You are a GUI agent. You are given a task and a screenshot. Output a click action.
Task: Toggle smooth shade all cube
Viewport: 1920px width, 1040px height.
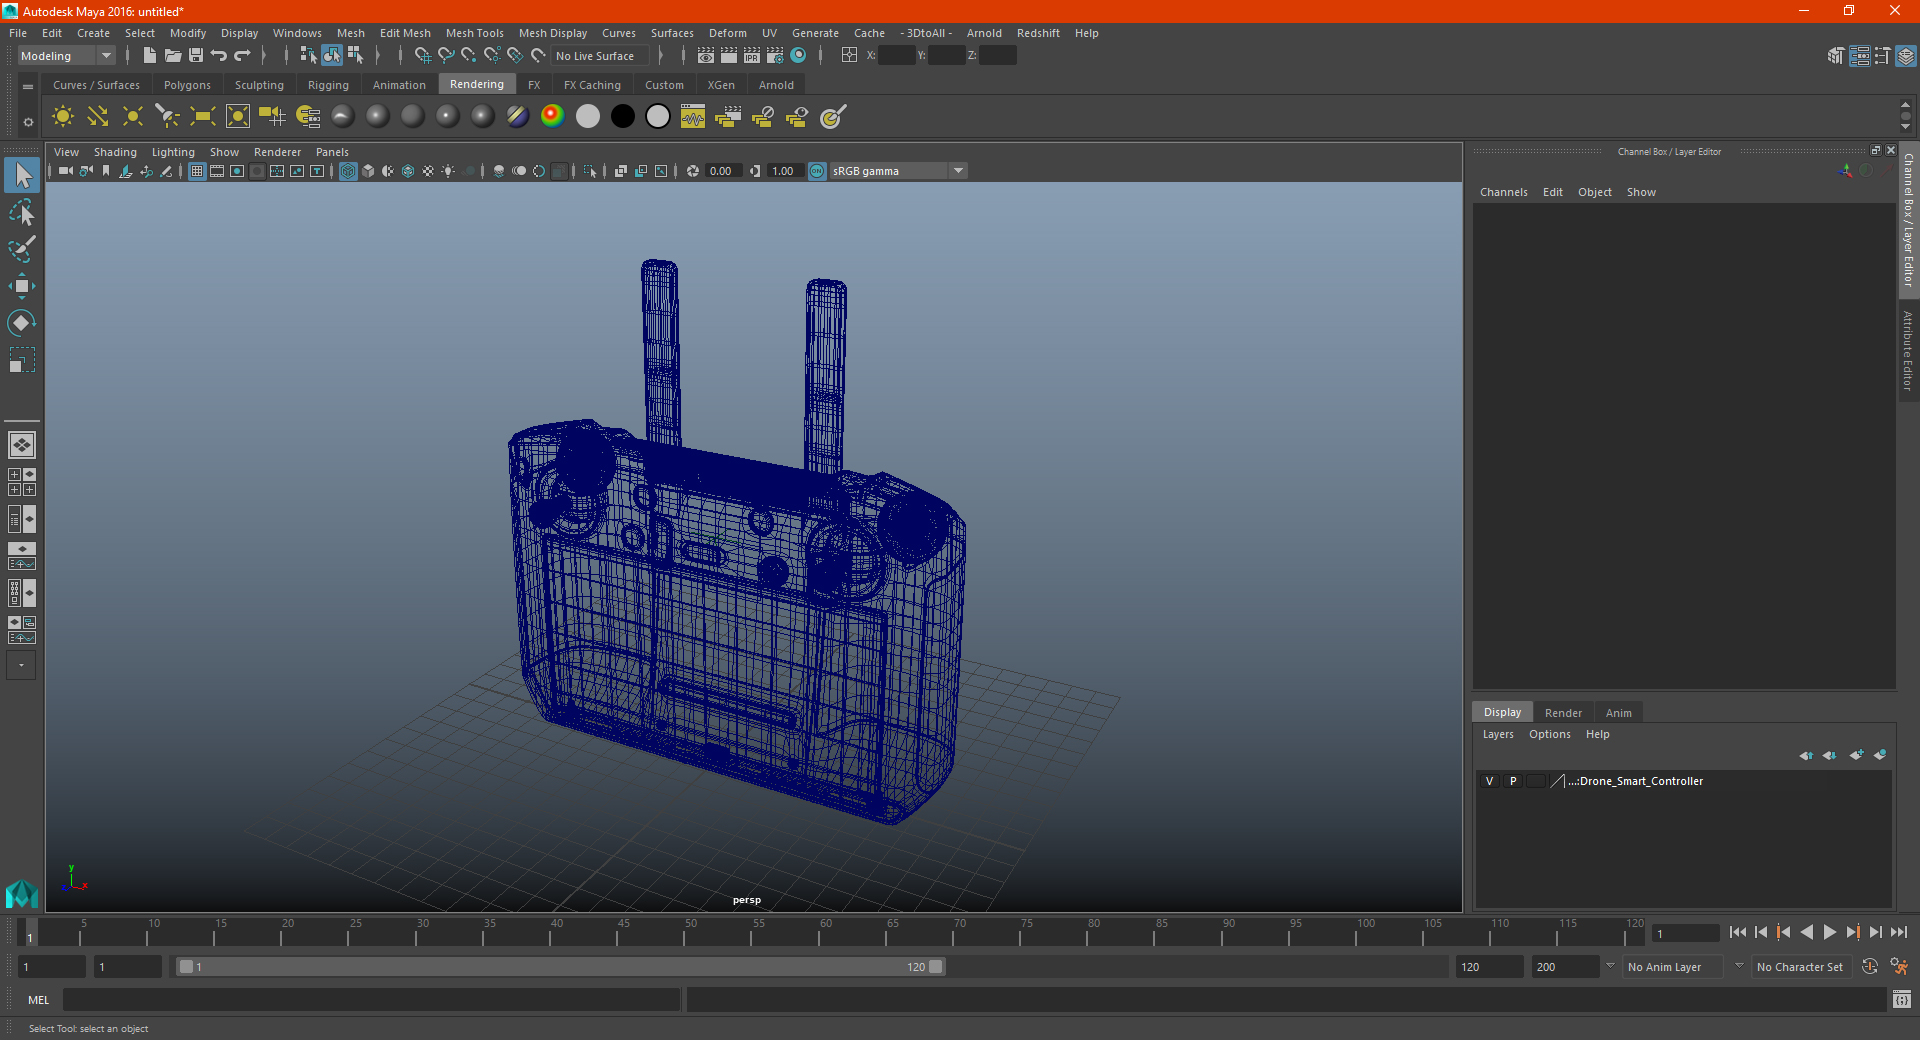click(x=368, y=171)
